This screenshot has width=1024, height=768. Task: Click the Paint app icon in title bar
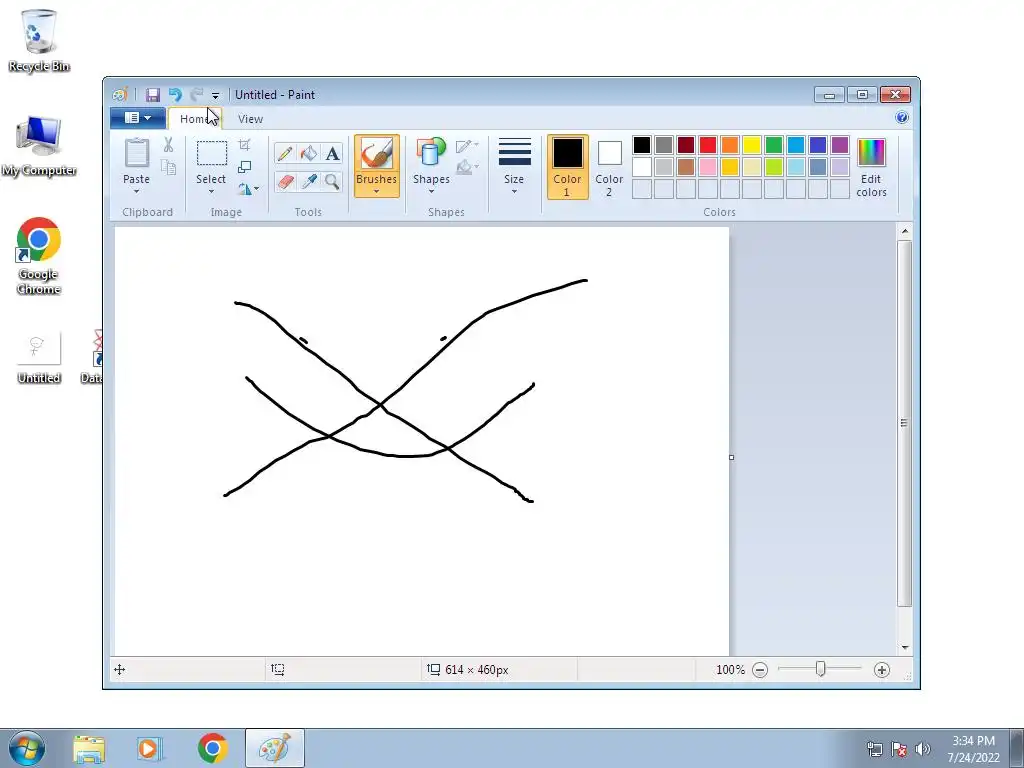click(x=120, y=95)
